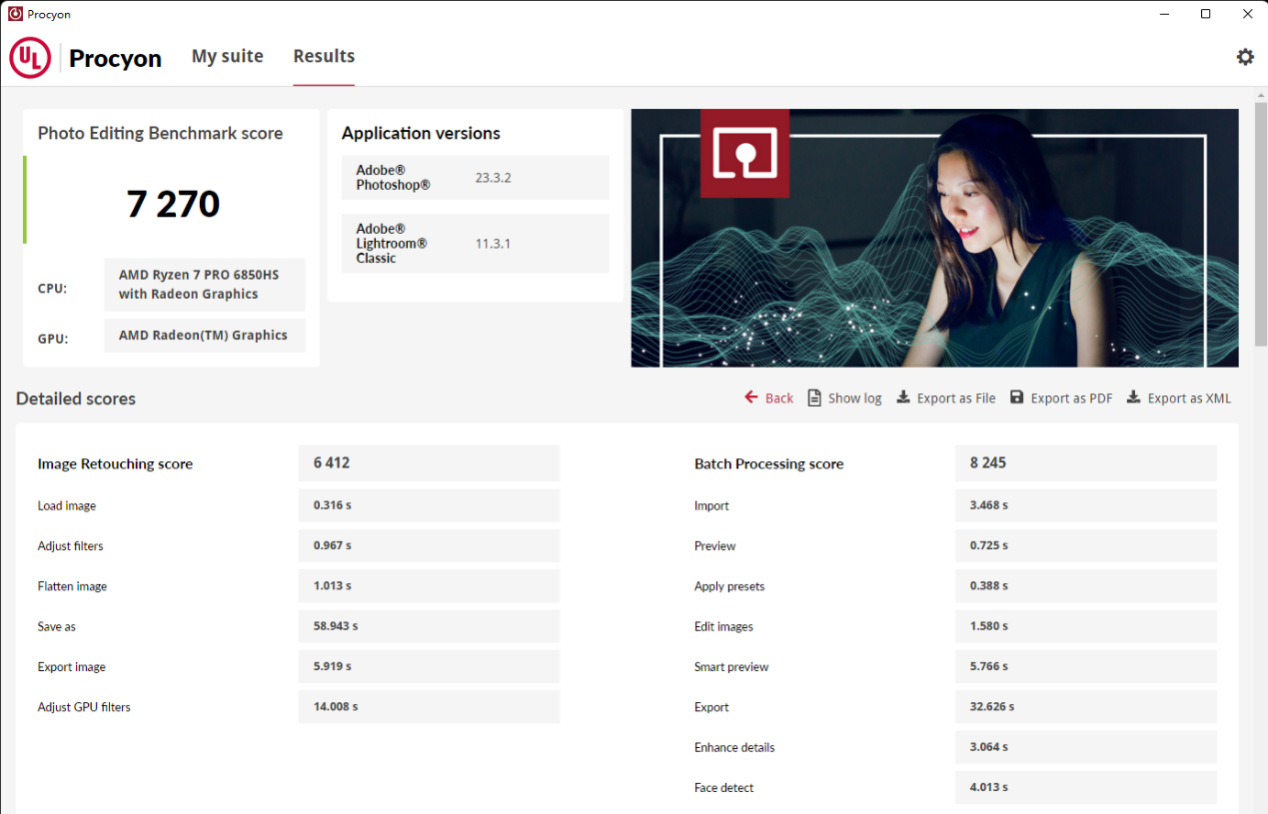The height and width of the screenshot is (814, 1268).
Task: Open Show log
Action: 845,398
